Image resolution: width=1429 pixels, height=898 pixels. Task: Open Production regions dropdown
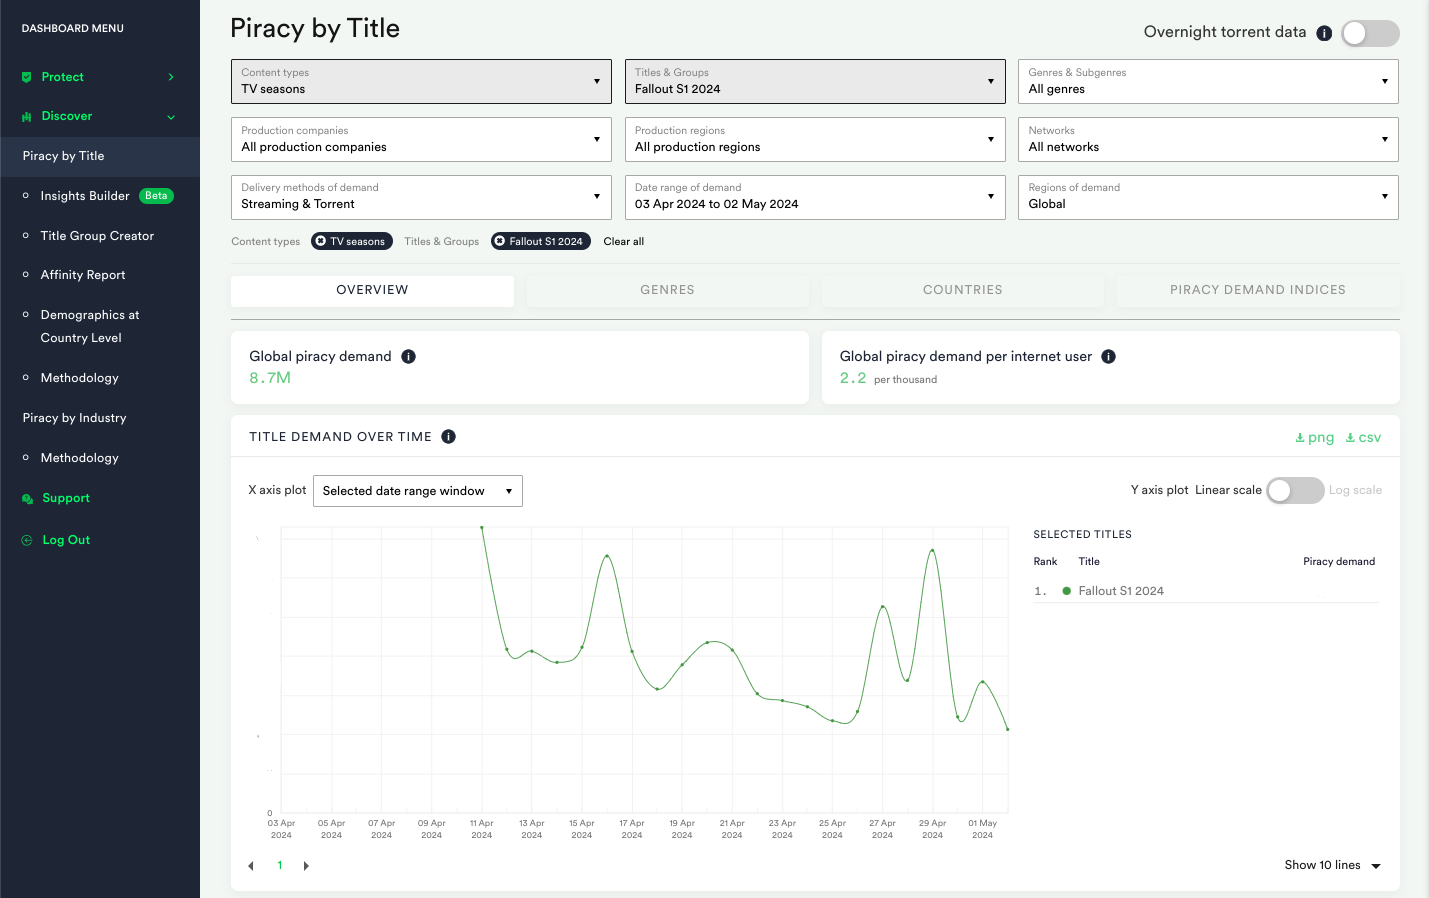[x=815, y=139]
